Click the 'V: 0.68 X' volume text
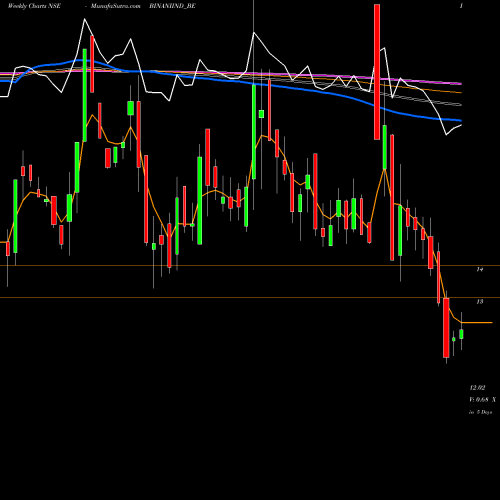The height and width of the screenshot is (500, 500). tap(482, 399)
